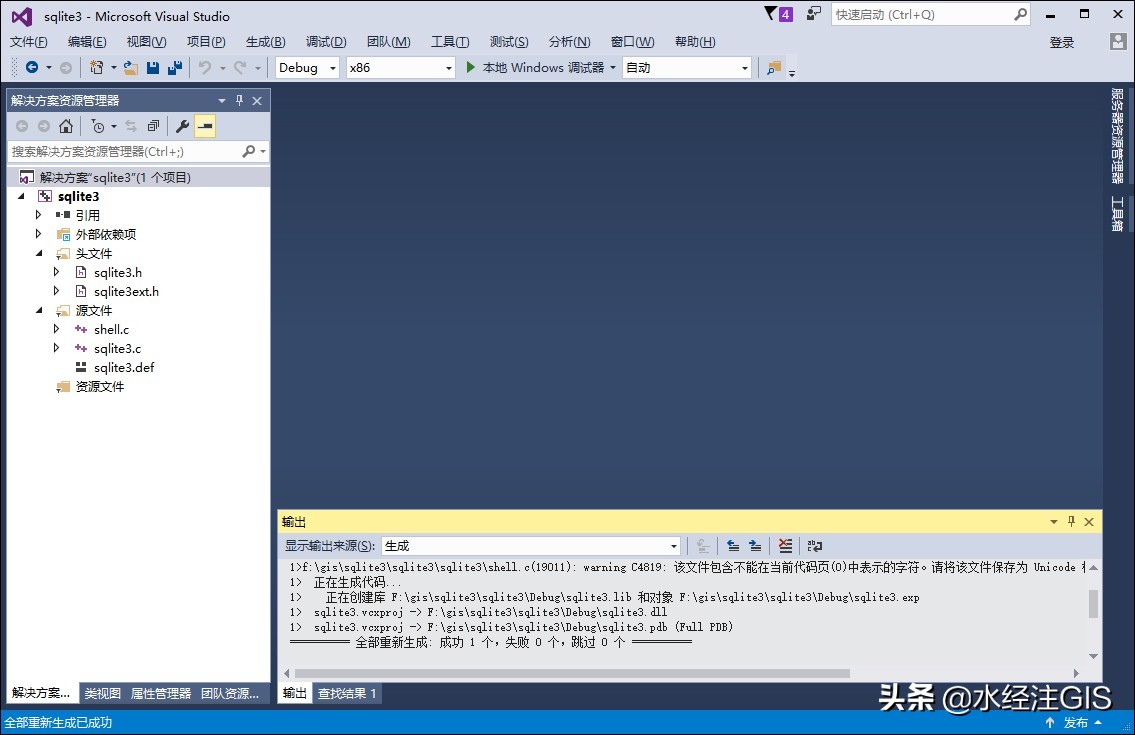Screen dimensions: 1135x735
Task: Expand the sqlite3.h tree node
Action: [x=56, y=272]
